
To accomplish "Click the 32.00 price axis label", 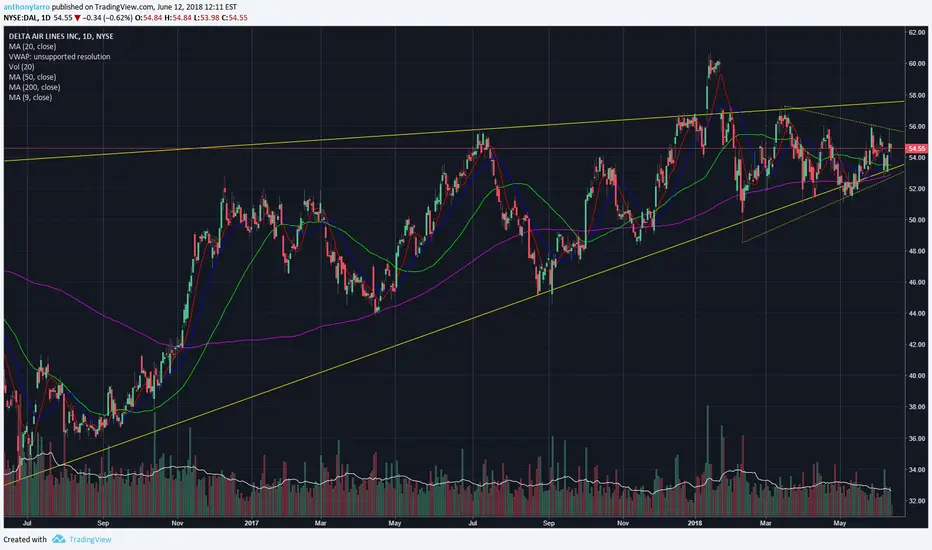I will click(x=917, y=501).
